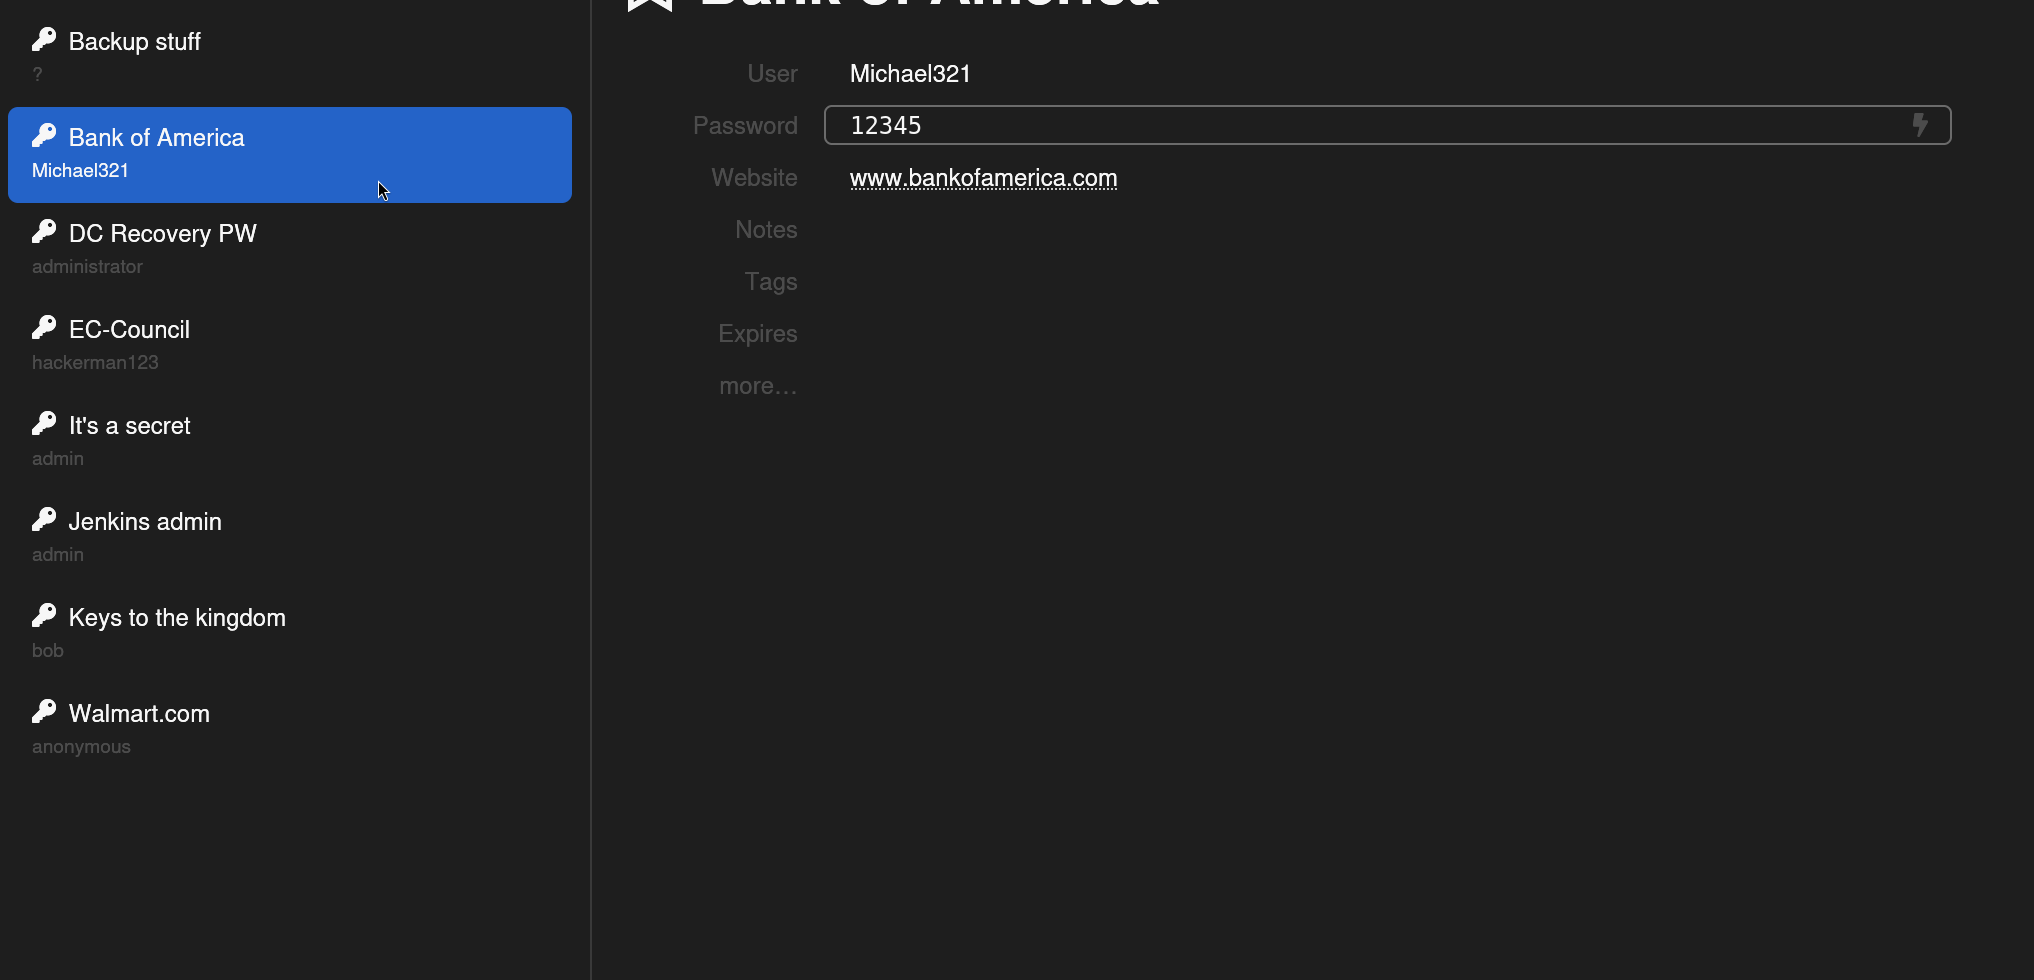Image resolution: width=2034 pixels, height=980 pixels.
Task: Click the Notes field label
Action: (x=766, y=230)
